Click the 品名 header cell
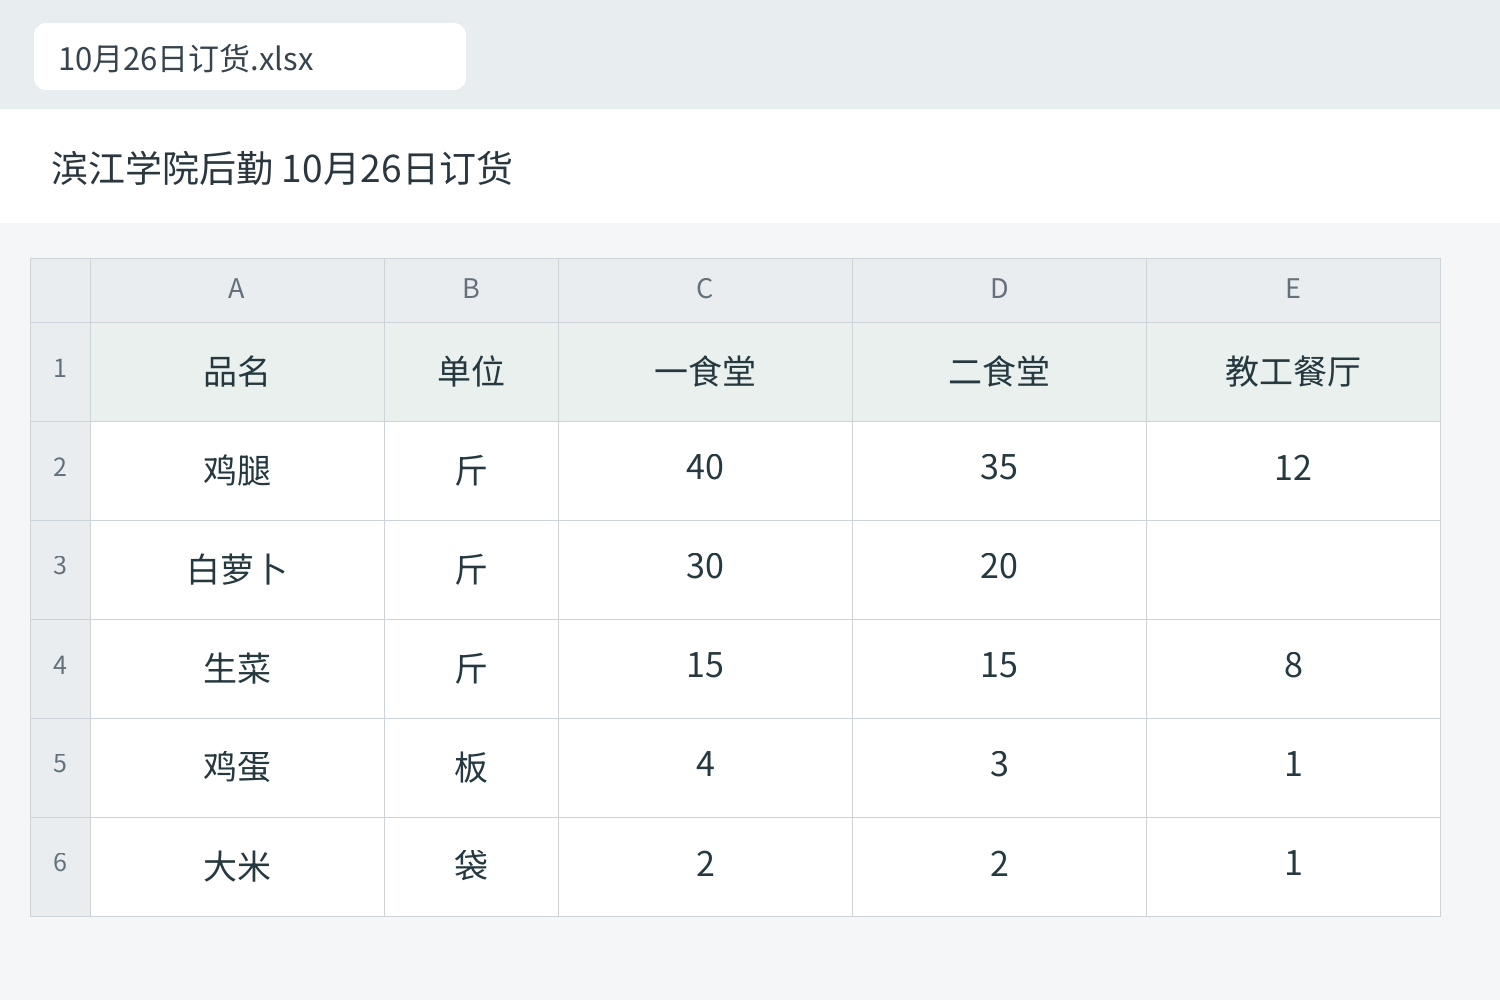Image resolution: width=1500 pixels, height=1000 pixels. (x=237, y=372)
